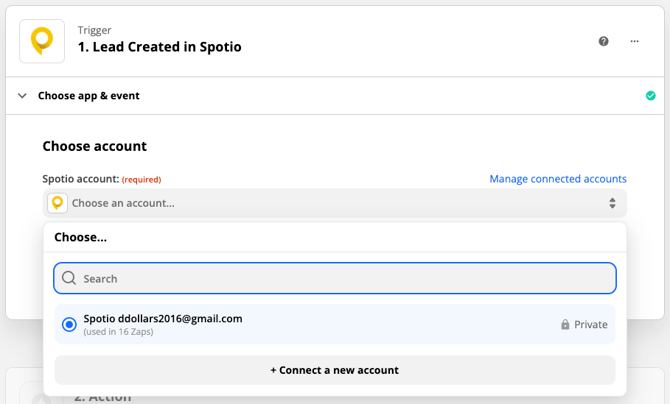
Task: Open the three-dot more options menu
Action: (x=635, y=41)
